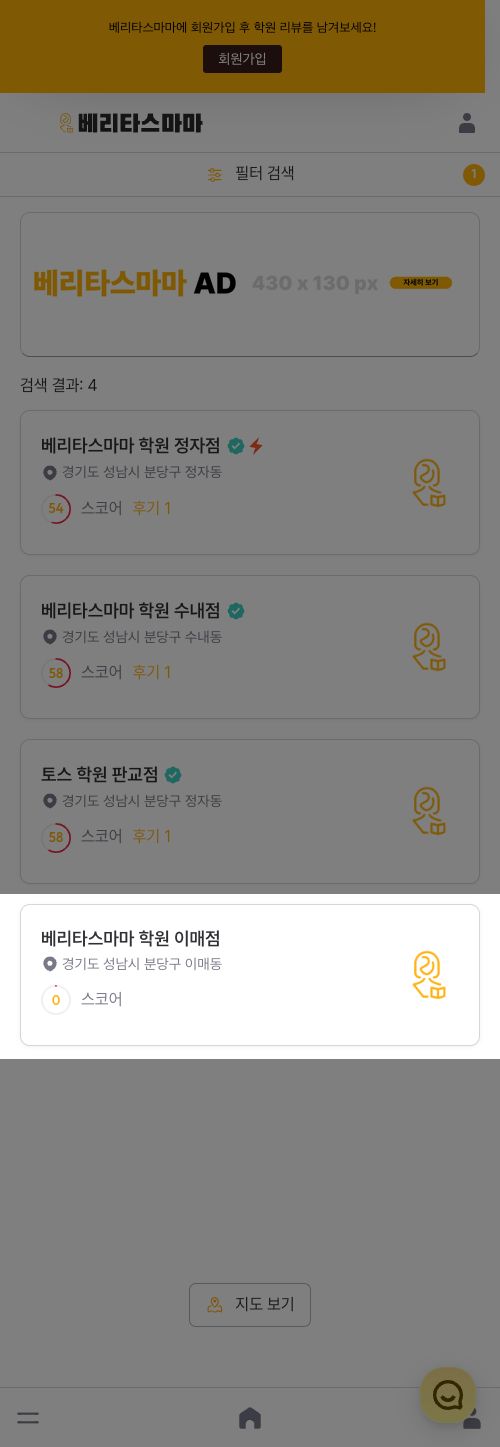Click the academy logo icon on 수내점 card

(x=429, y=647)
